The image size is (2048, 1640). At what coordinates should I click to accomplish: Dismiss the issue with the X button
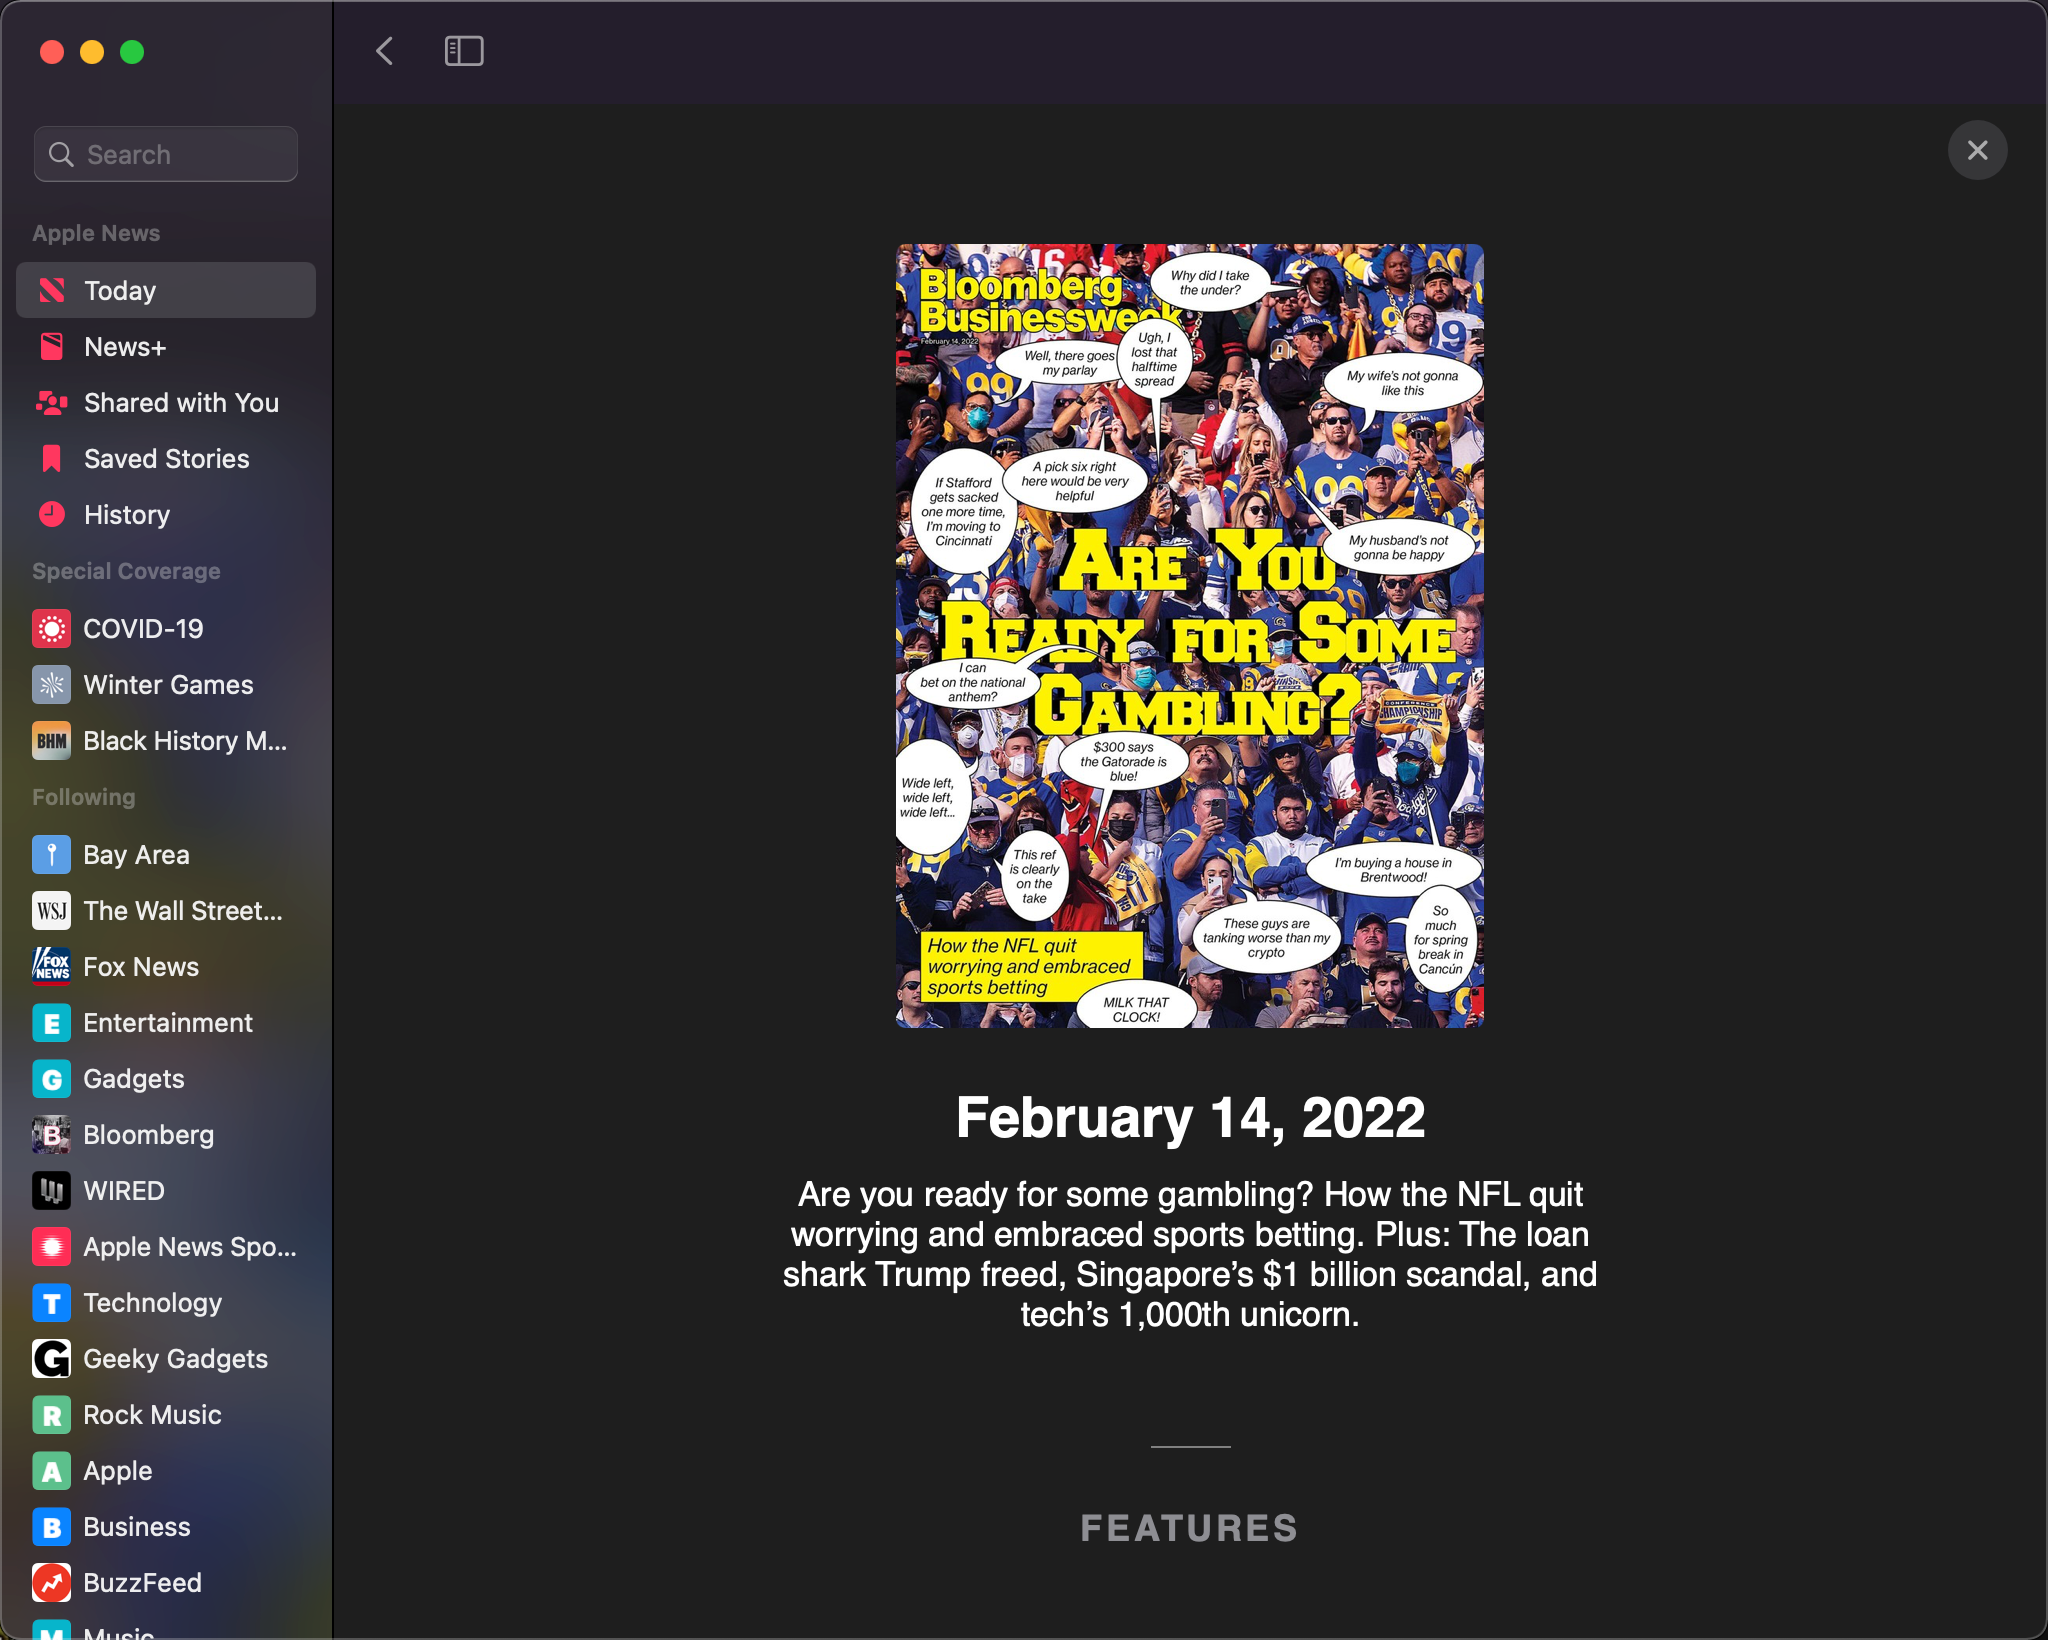(x=1977, y=150)
